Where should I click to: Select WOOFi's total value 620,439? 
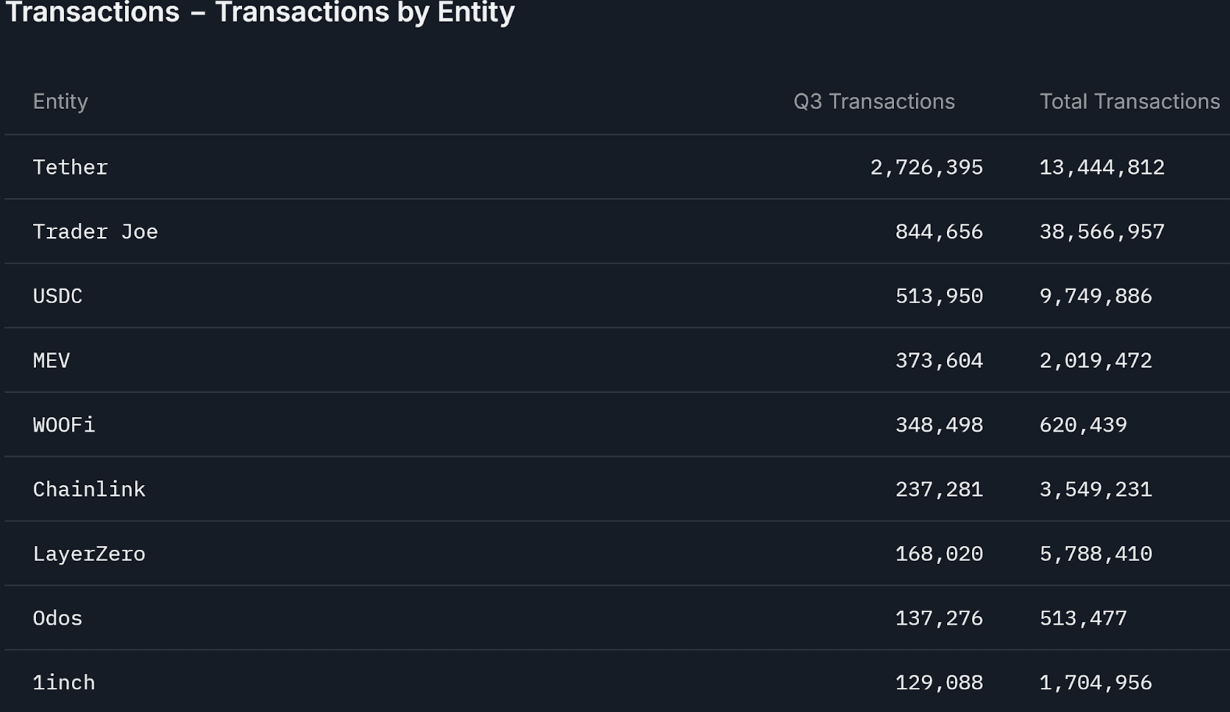click(1083, 425)
